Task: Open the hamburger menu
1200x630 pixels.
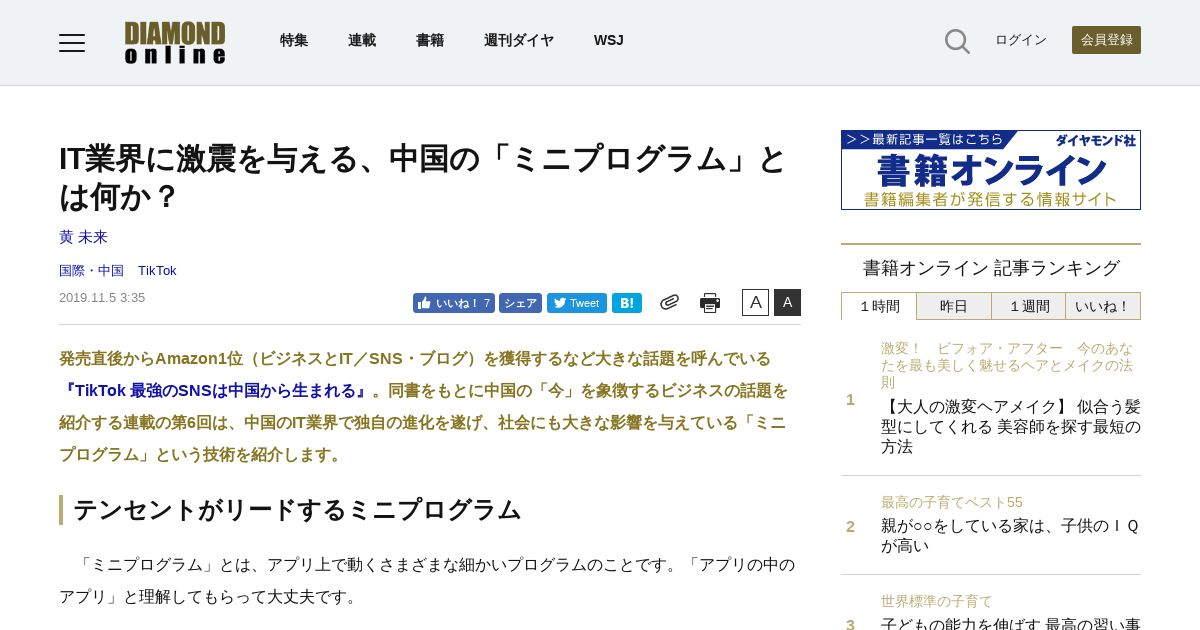Action: point(72,42)
